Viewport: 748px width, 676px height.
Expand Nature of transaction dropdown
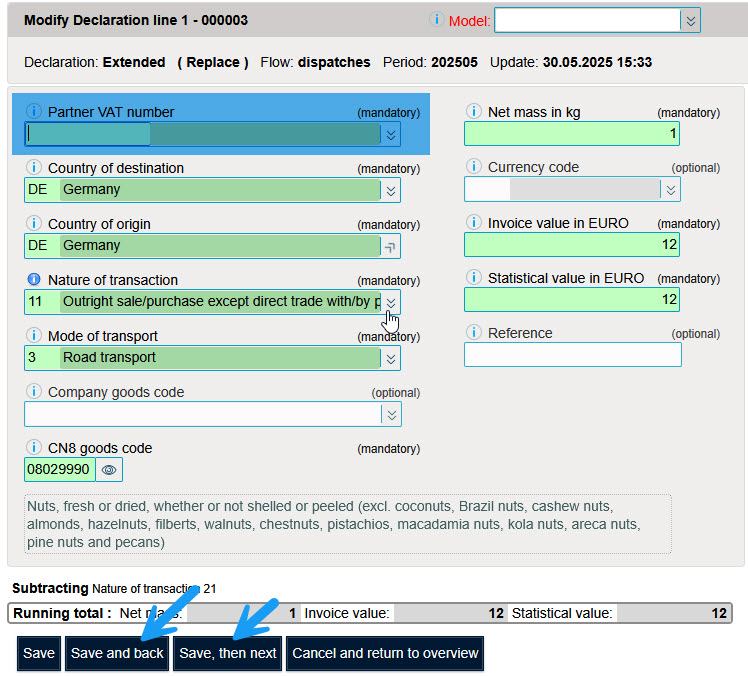(x=391, y=303)
